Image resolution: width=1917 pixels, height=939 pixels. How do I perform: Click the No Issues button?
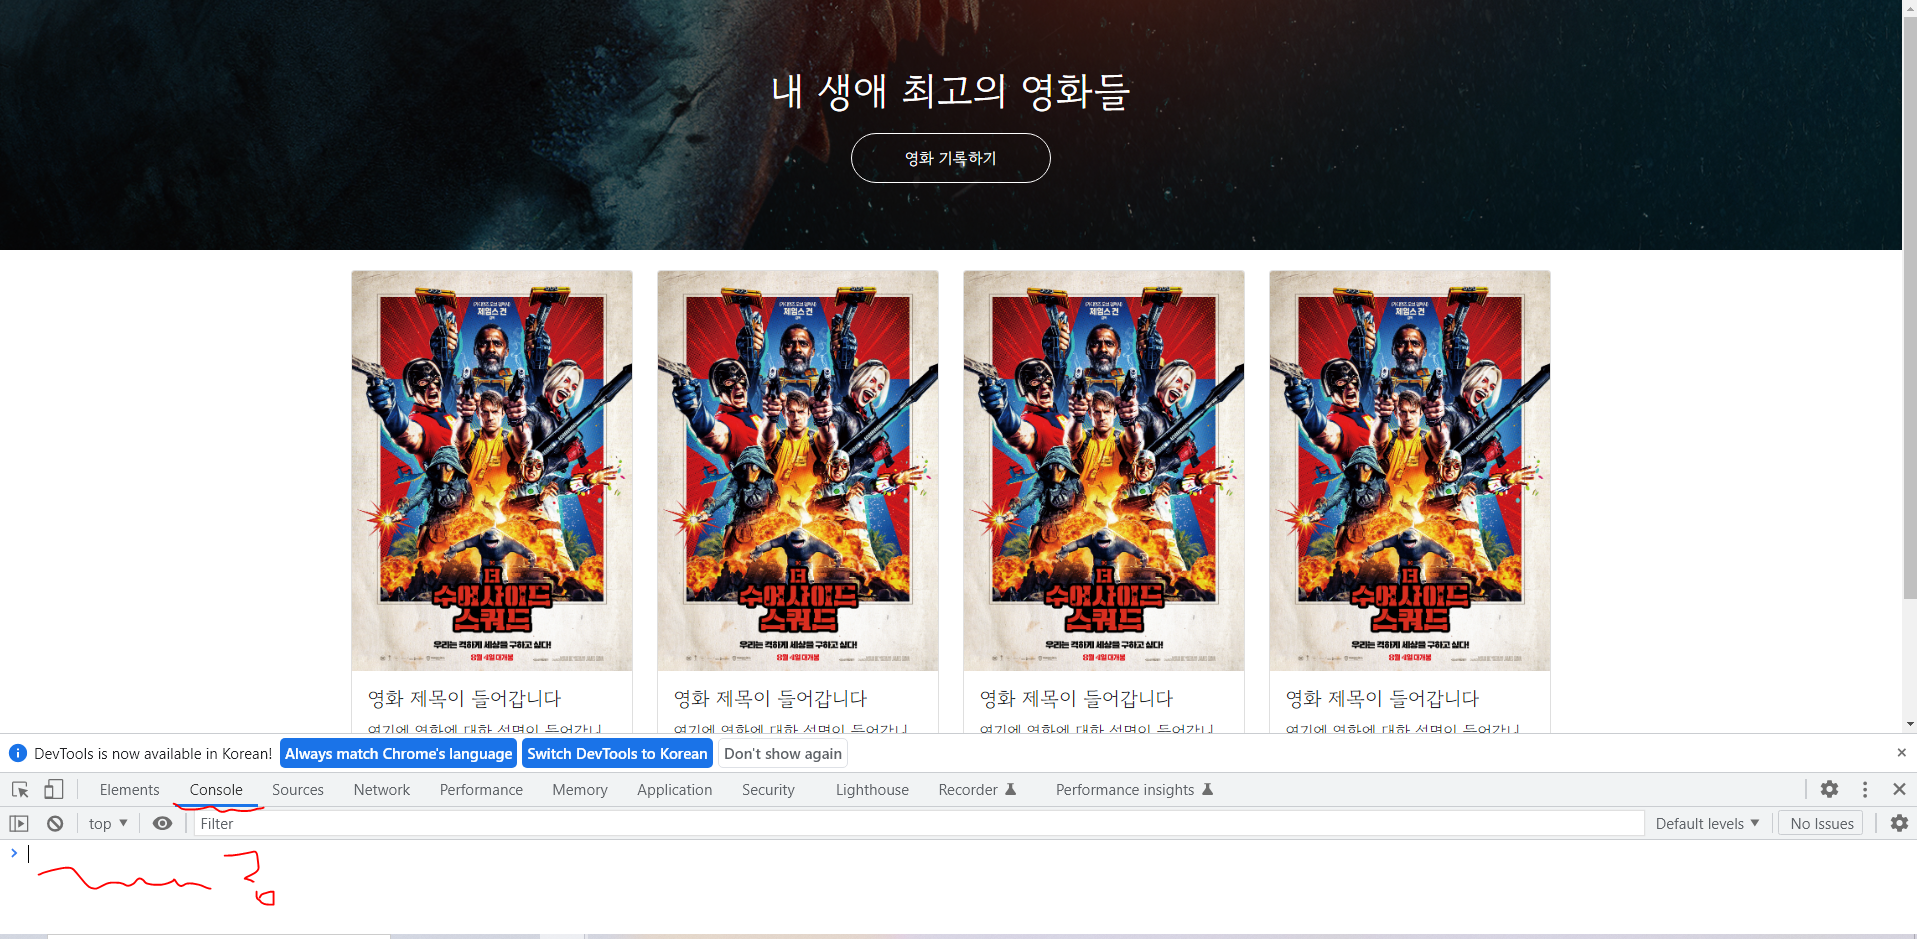click(x=1821, y=824)
